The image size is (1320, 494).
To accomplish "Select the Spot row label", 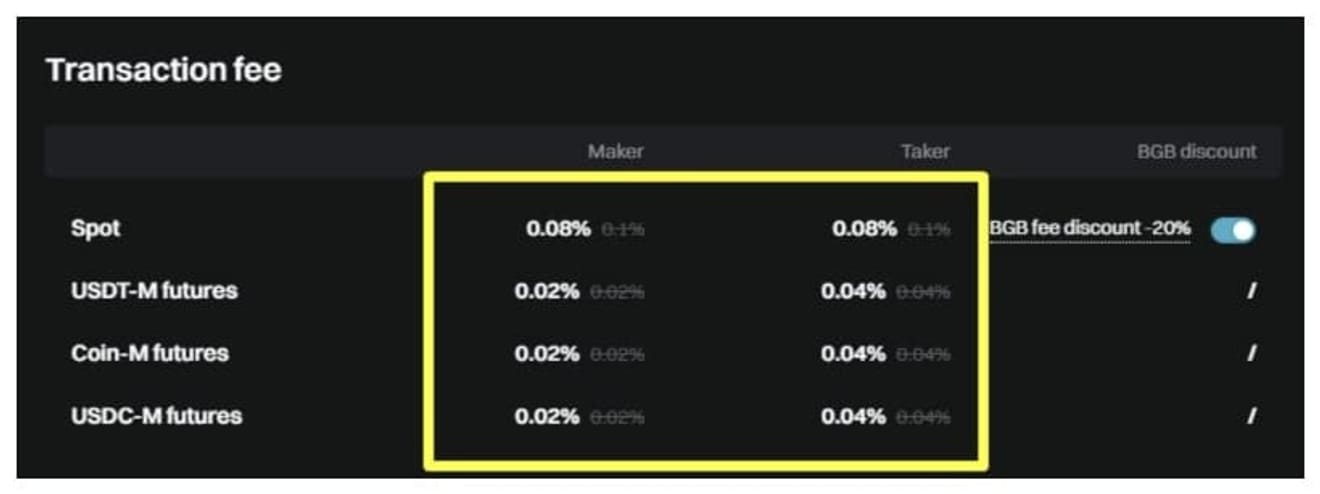I will coord(96,229).
